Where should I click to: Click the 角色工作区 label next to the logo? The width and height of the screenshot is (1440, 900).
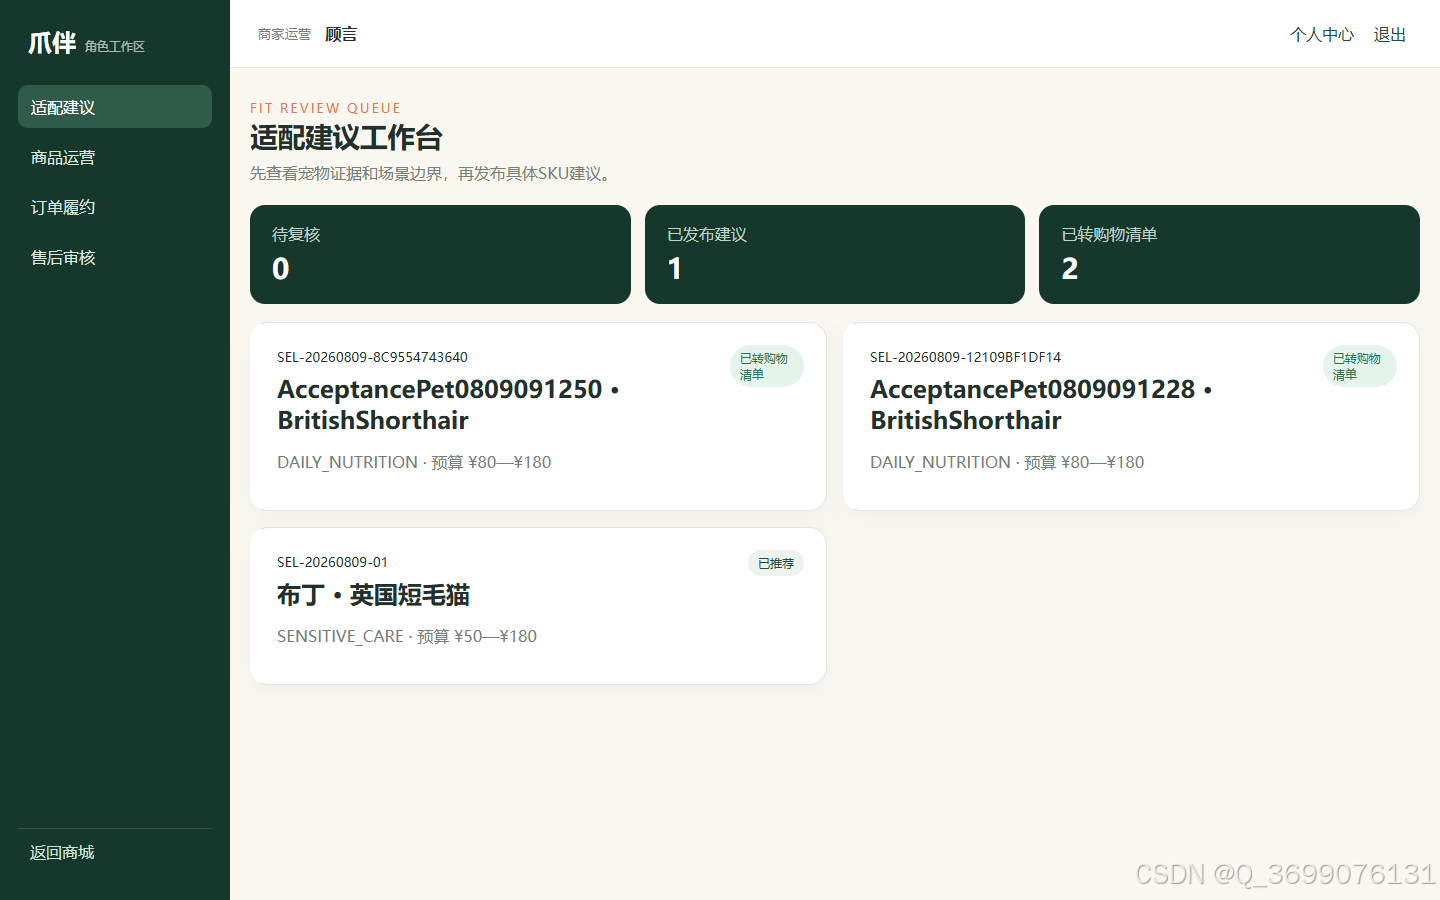click(x=115, y=46)
